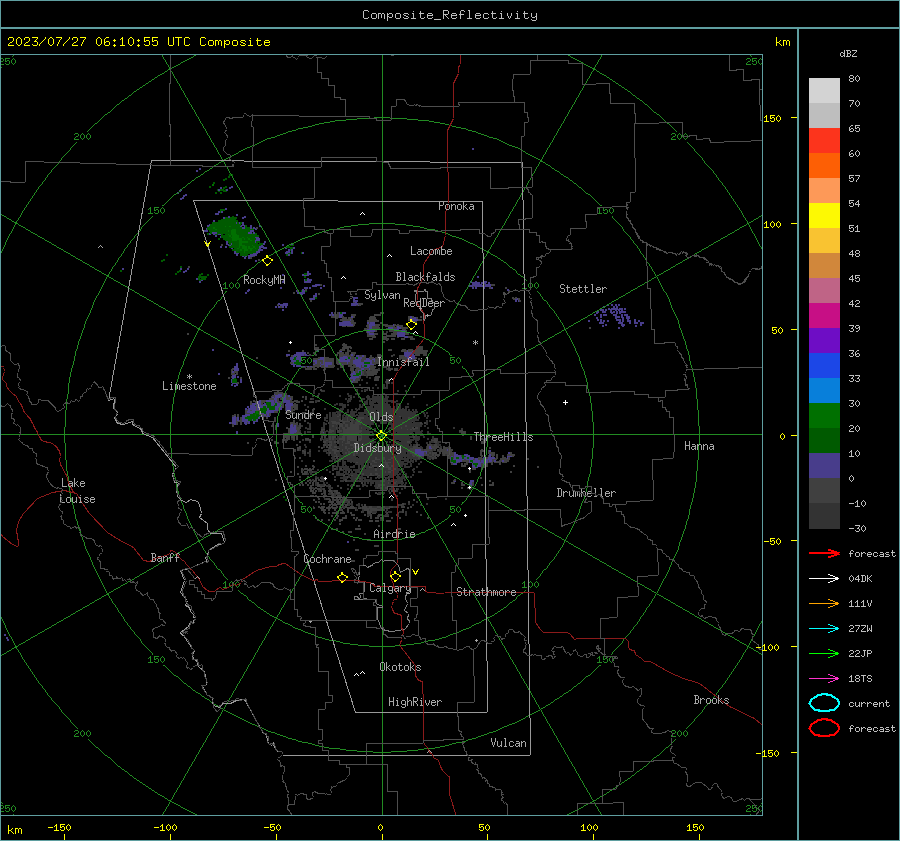Viewport: 900px width, 841px height.
Task: Click the Limestone label
Action: pos(189,386)
